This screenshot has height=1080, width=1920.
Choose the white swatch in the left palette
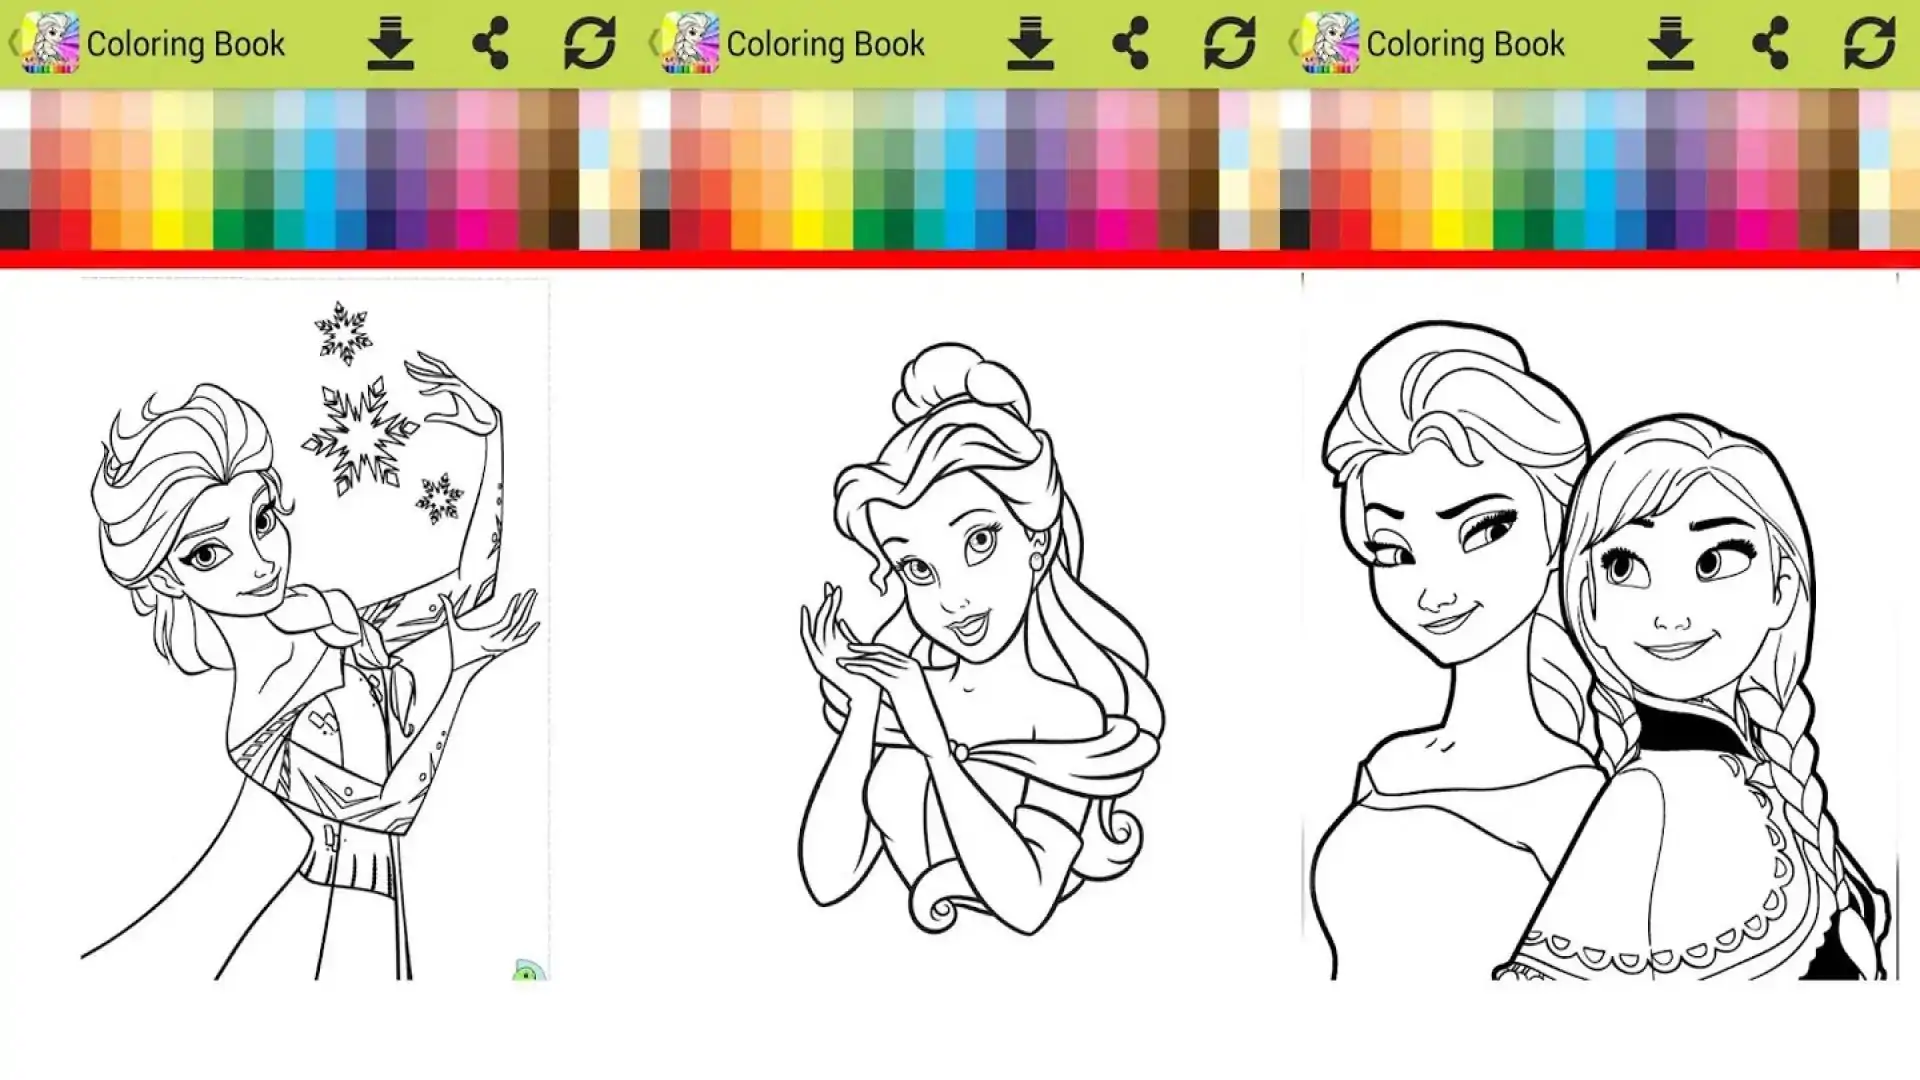click(x=15, y=109)
